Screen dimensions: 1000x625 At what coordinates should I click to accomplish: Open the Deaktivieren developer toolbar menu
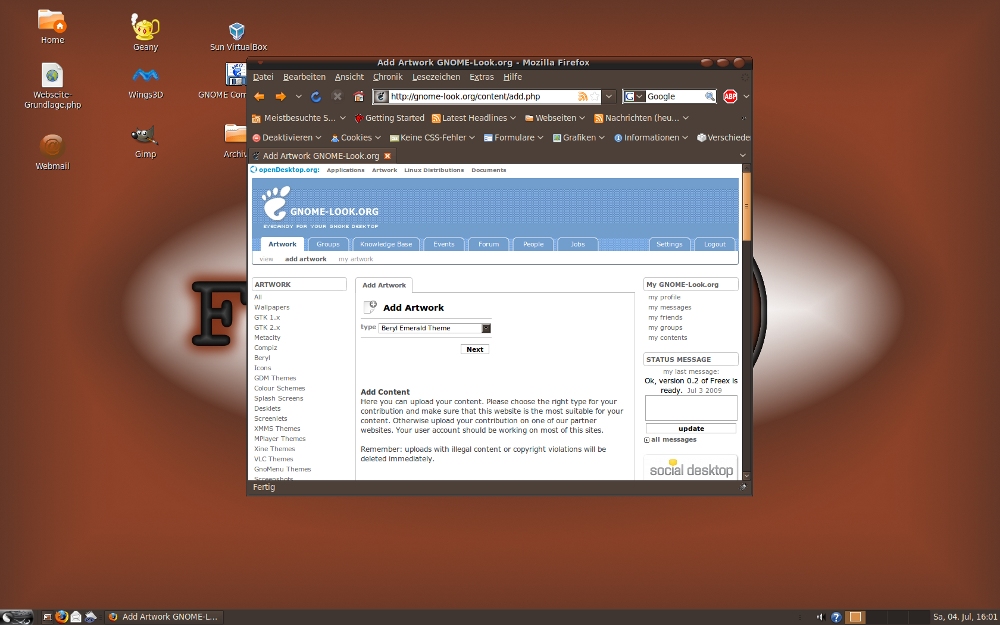point(286,138)
